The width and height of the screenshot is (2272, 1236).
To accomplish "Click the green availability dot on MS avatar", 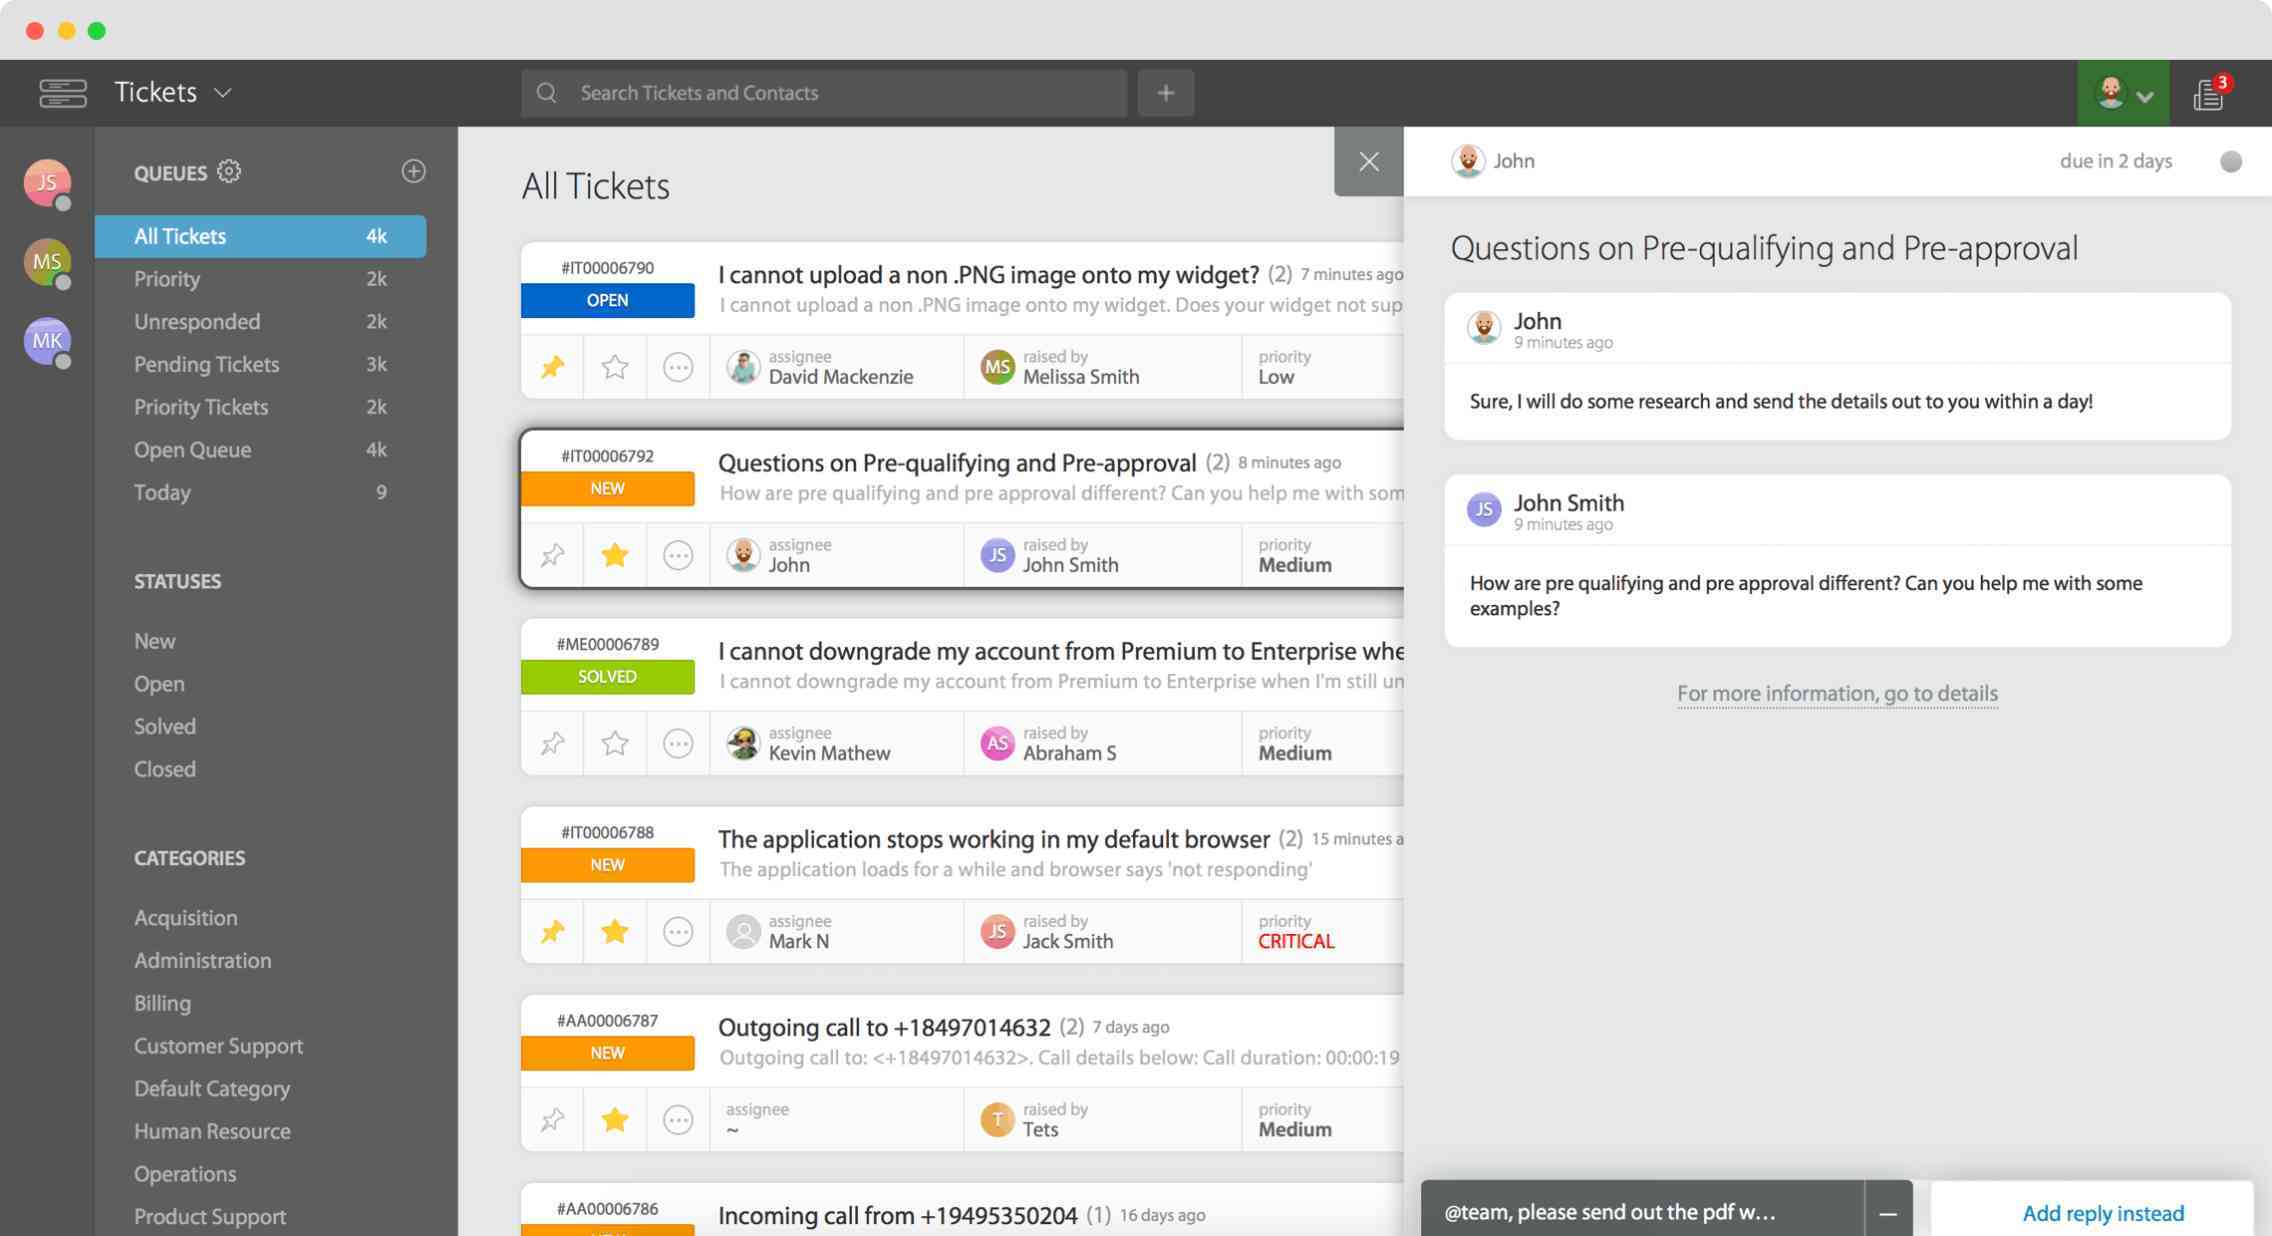I will (64, 283).
